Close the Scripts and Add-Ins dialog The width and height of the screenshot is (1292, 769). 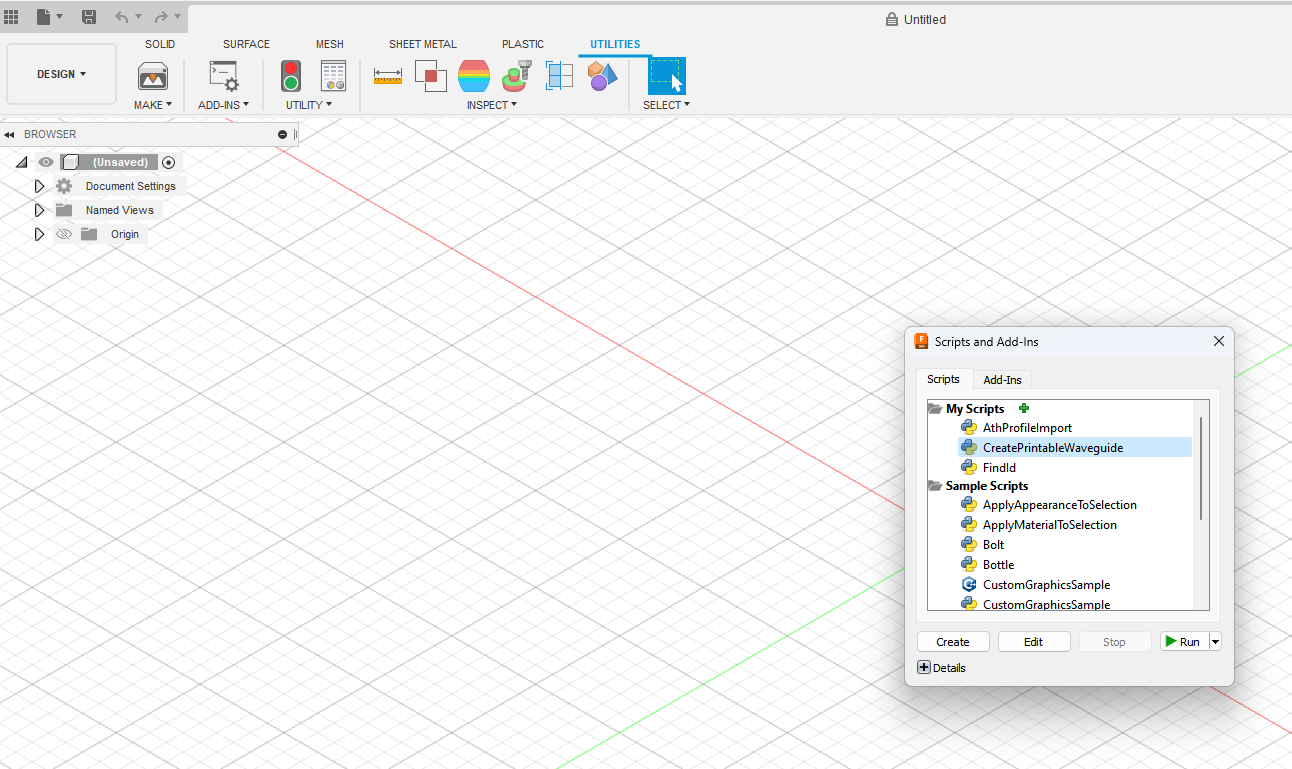click(x=1219, y=341)
